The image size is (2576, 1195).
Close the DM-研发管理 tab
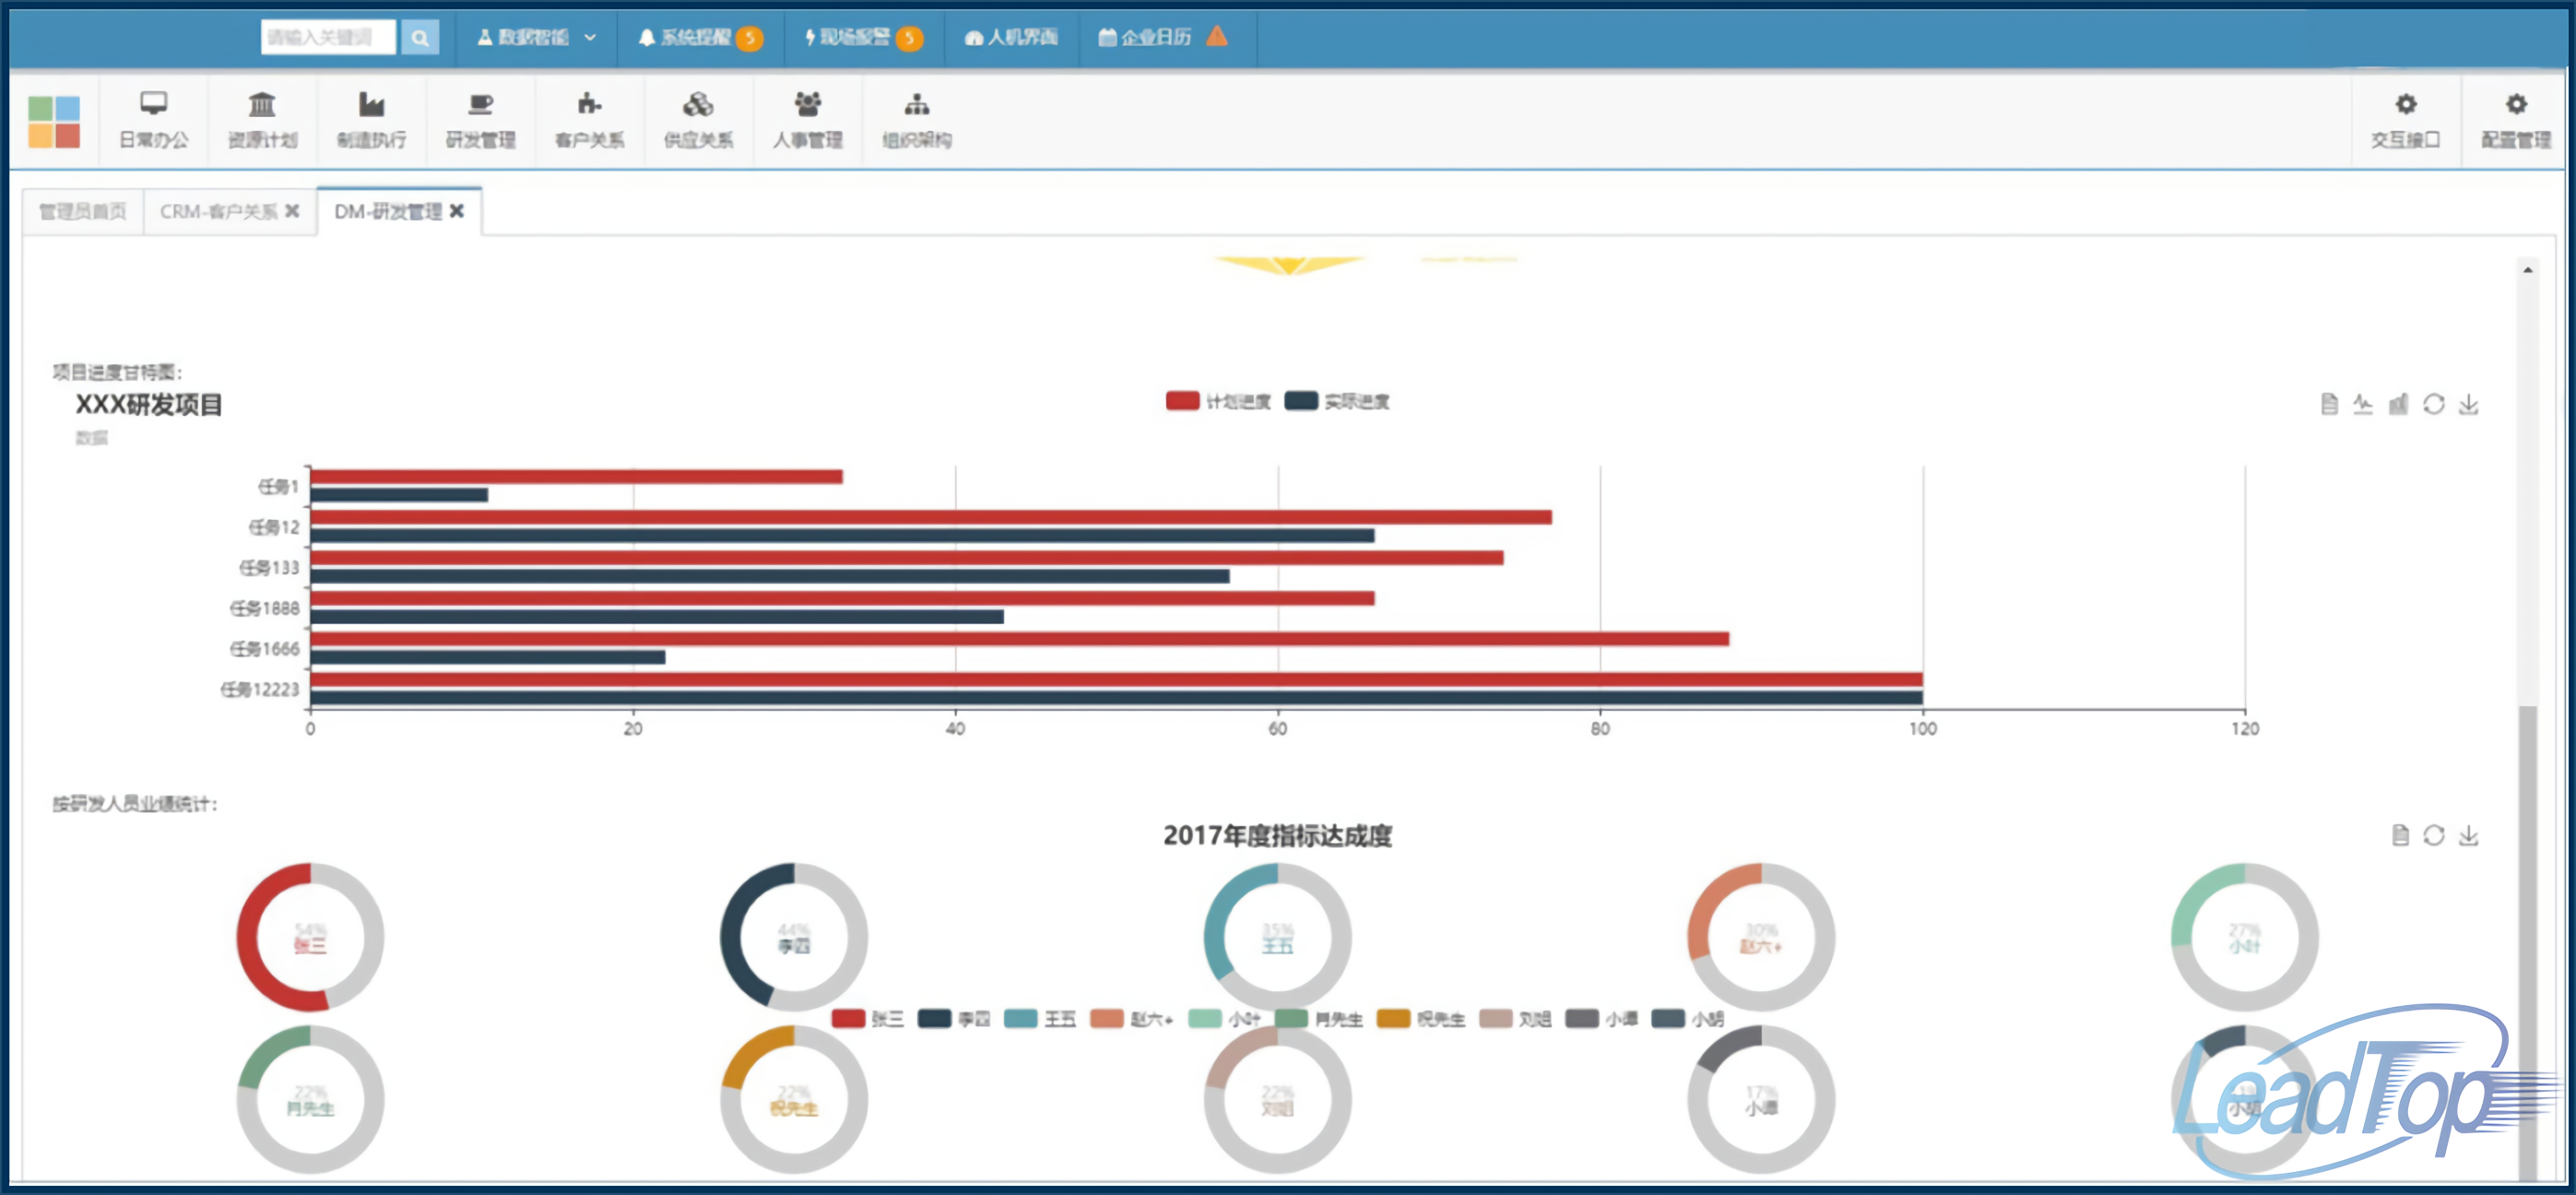457,211
